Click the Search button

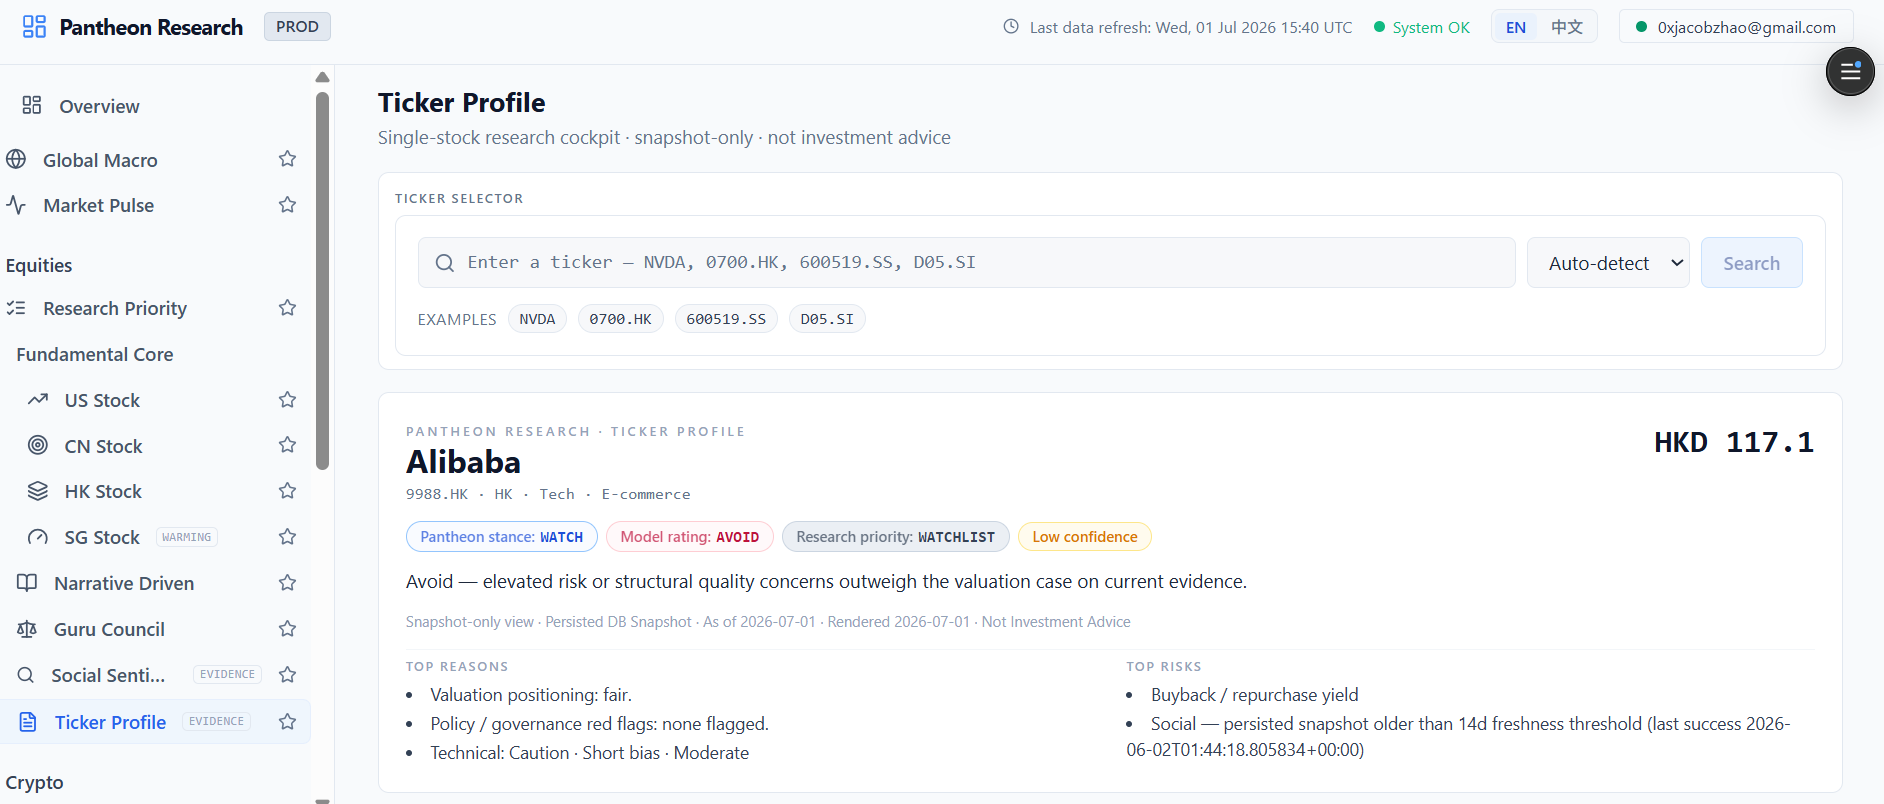point(1751,263)
